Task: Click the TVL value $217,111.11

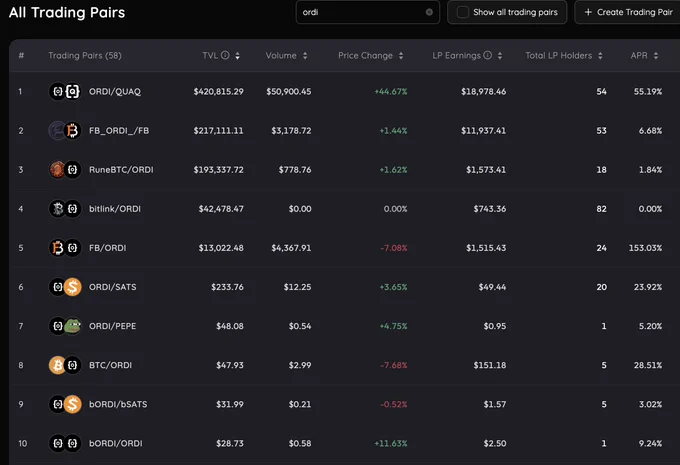Action: coord(219,131)
